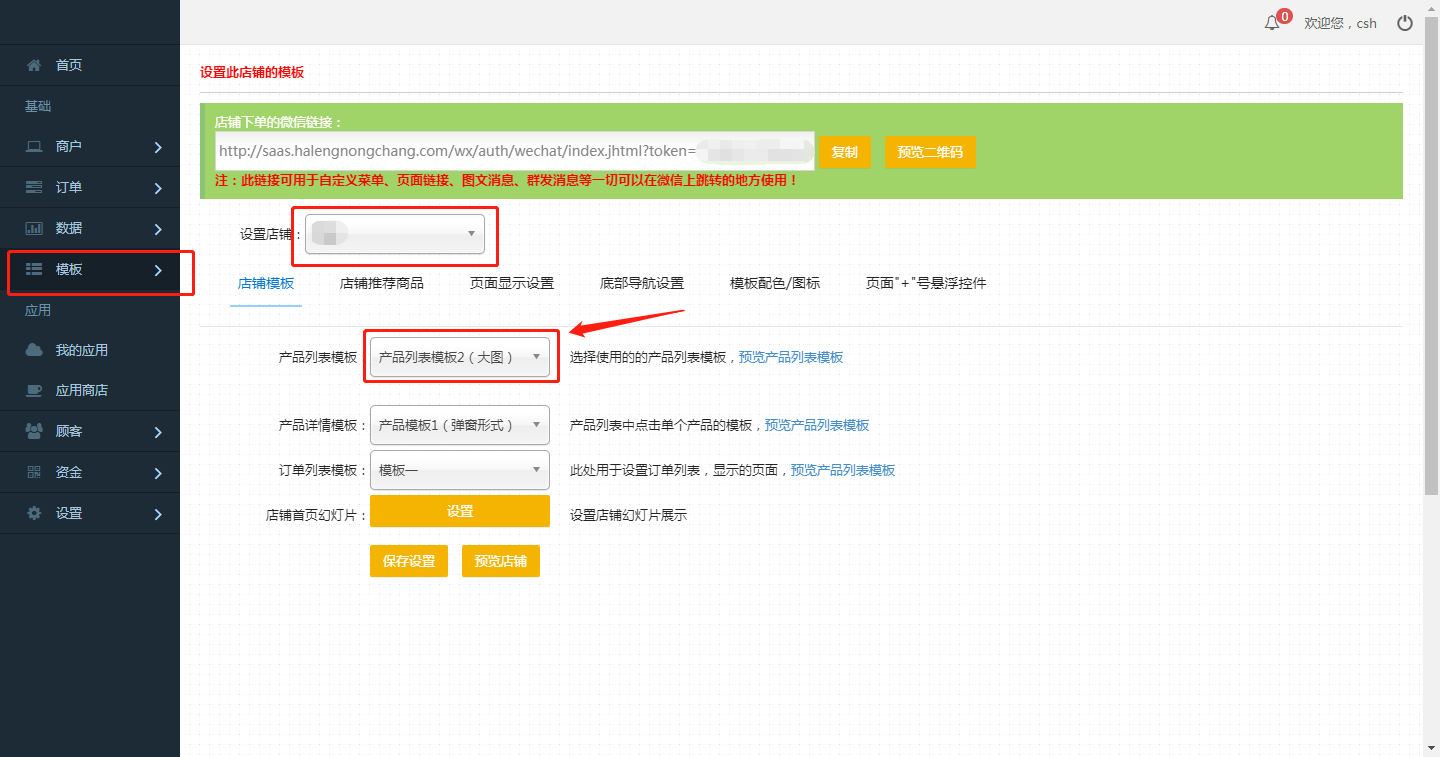Screen dimensions: 1440x757
Task: Click the notification bell icon
Action: [x=1272, y=23]
